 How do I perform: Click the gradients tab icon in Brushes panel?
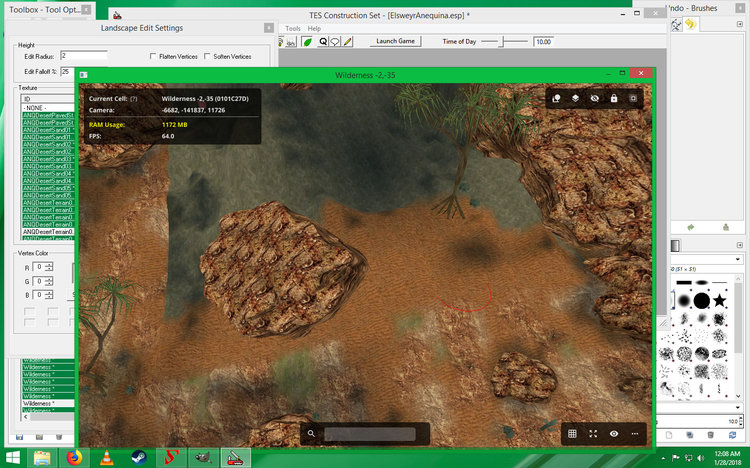point(674,246)
